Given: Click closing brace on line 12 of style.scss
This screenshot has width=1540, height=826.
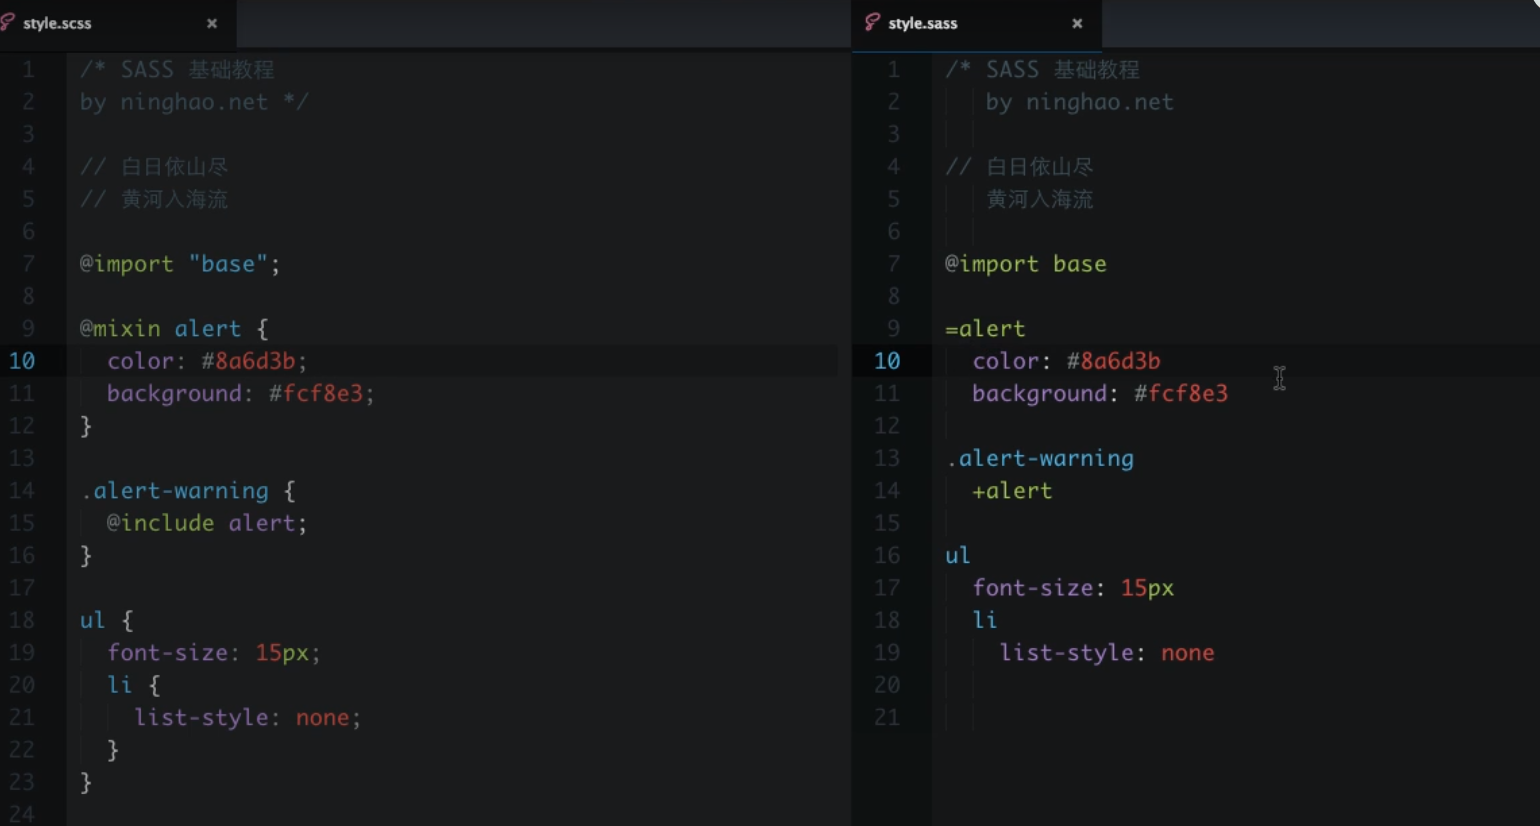Looking at the screenshot, I should pyautogui.click(x=86, y=426).
